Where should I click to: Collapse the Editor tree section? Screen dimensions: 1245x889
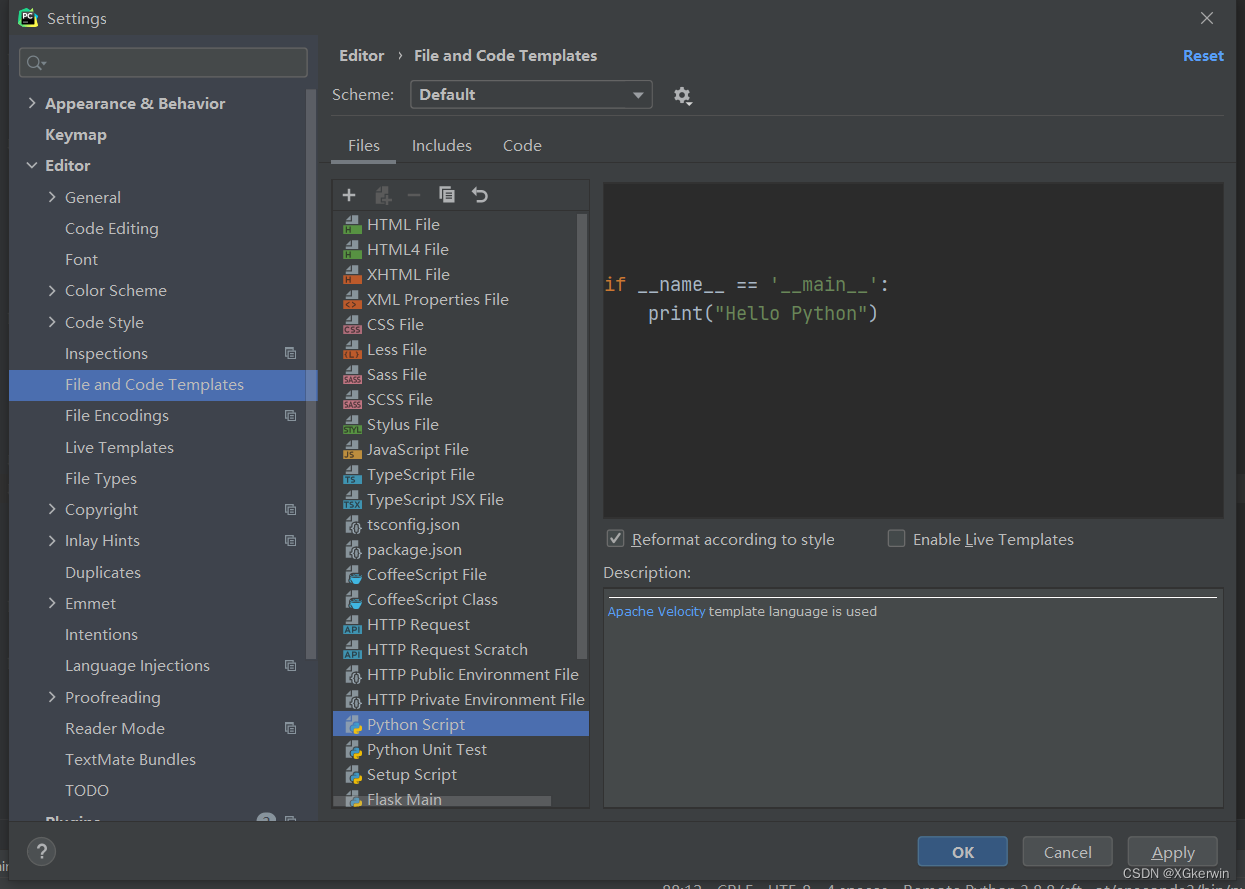pos(32,166)
